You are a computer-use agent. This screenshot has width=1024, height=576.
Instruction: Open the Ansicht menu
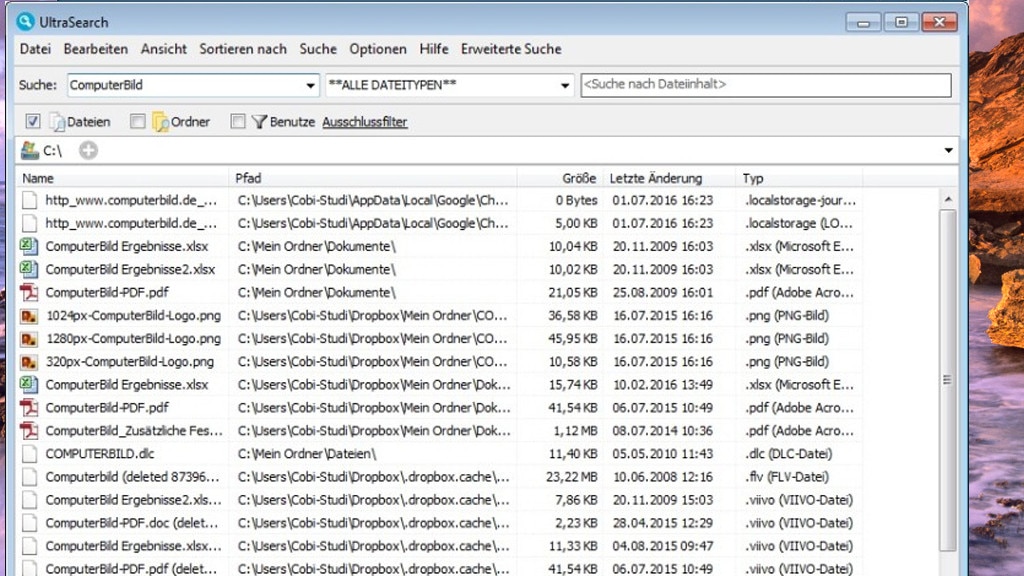(x=164, y=49)
